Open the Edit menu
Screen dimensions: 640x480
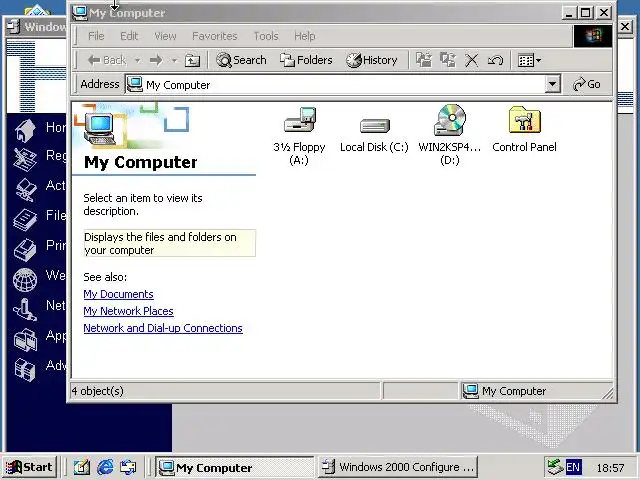click(x=129, y=36)
